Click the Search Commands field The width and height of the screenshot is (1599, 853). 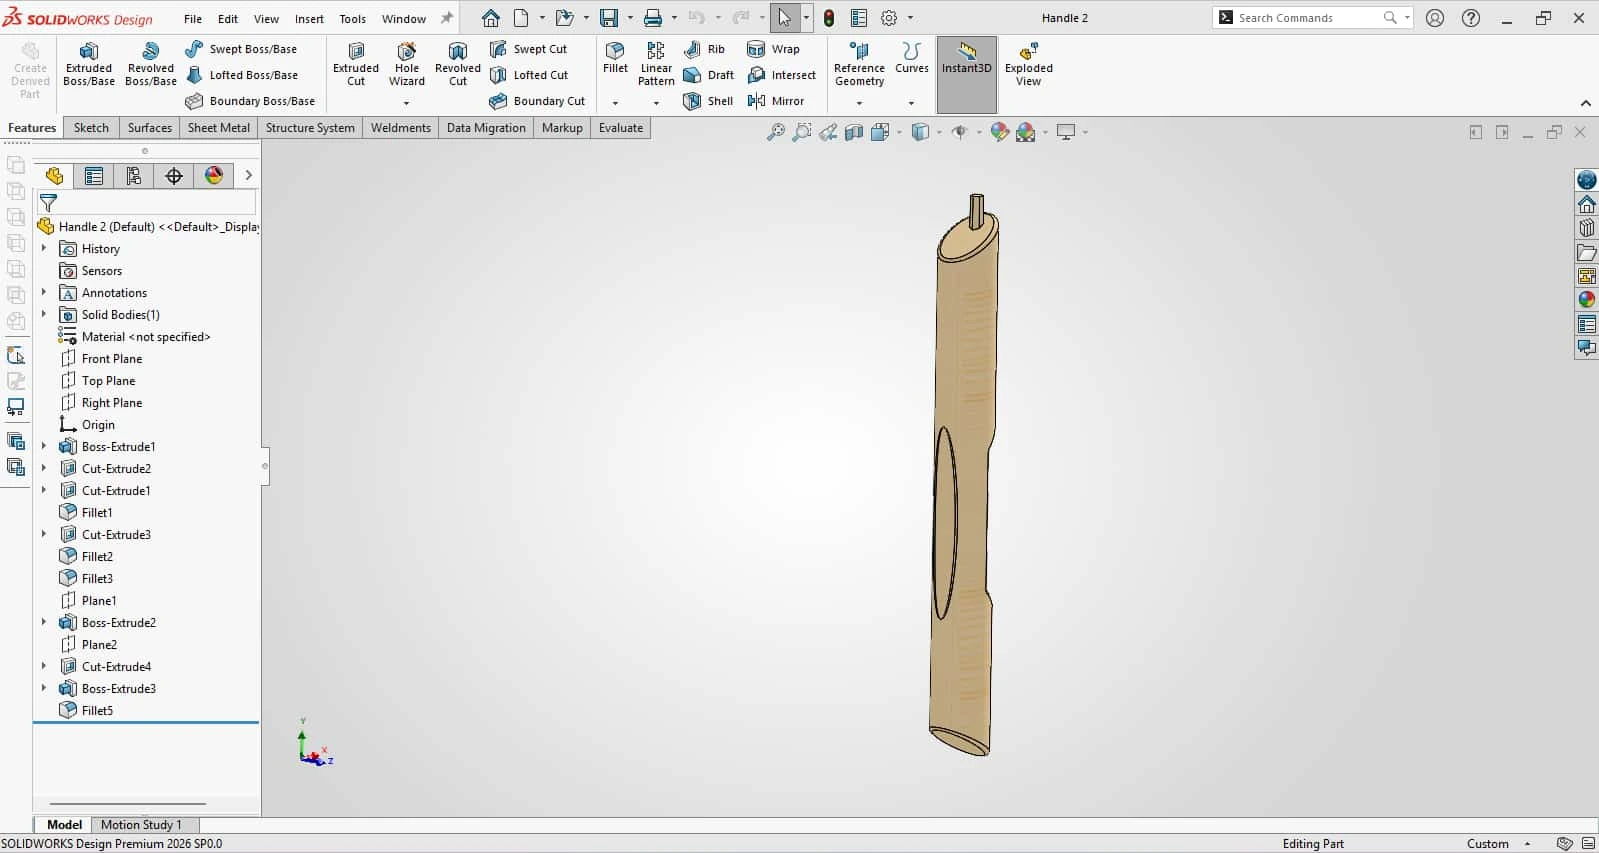(x=1310, y=18)
